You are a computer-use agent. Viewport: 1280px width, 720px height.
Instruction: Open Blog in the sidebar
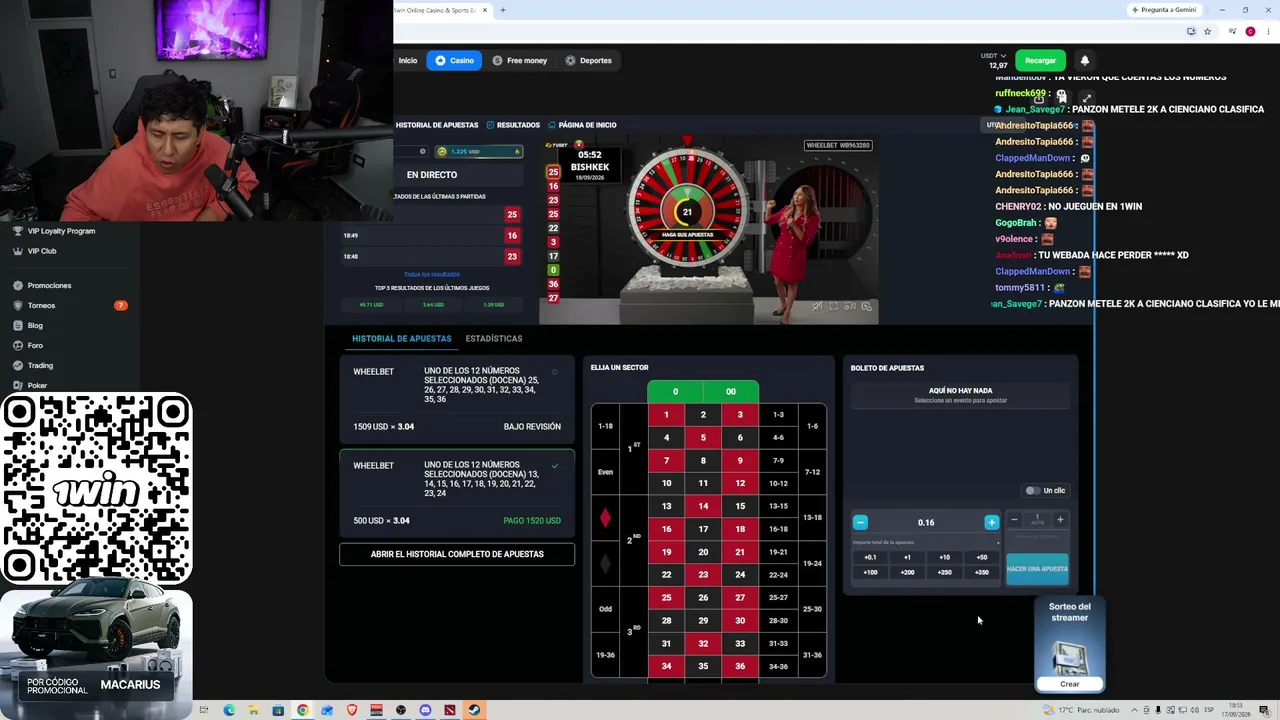tap(35, 325)
